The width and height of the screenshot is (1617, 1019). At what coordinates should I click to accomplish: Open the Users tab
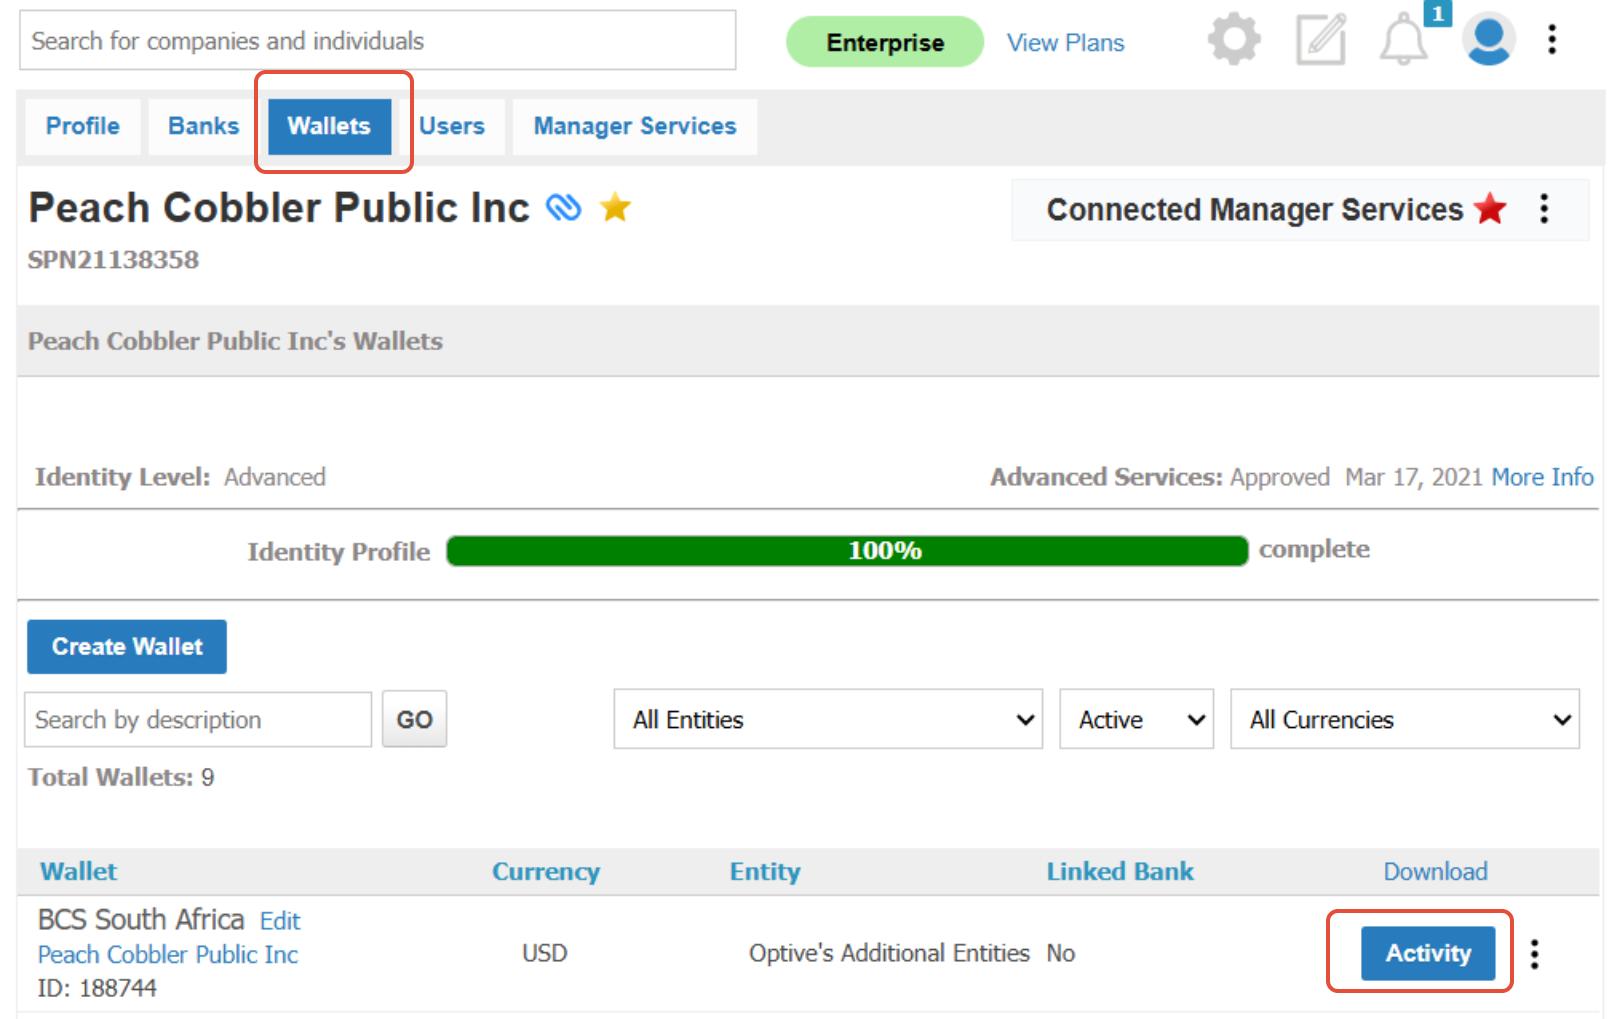(x=452, y=126)
